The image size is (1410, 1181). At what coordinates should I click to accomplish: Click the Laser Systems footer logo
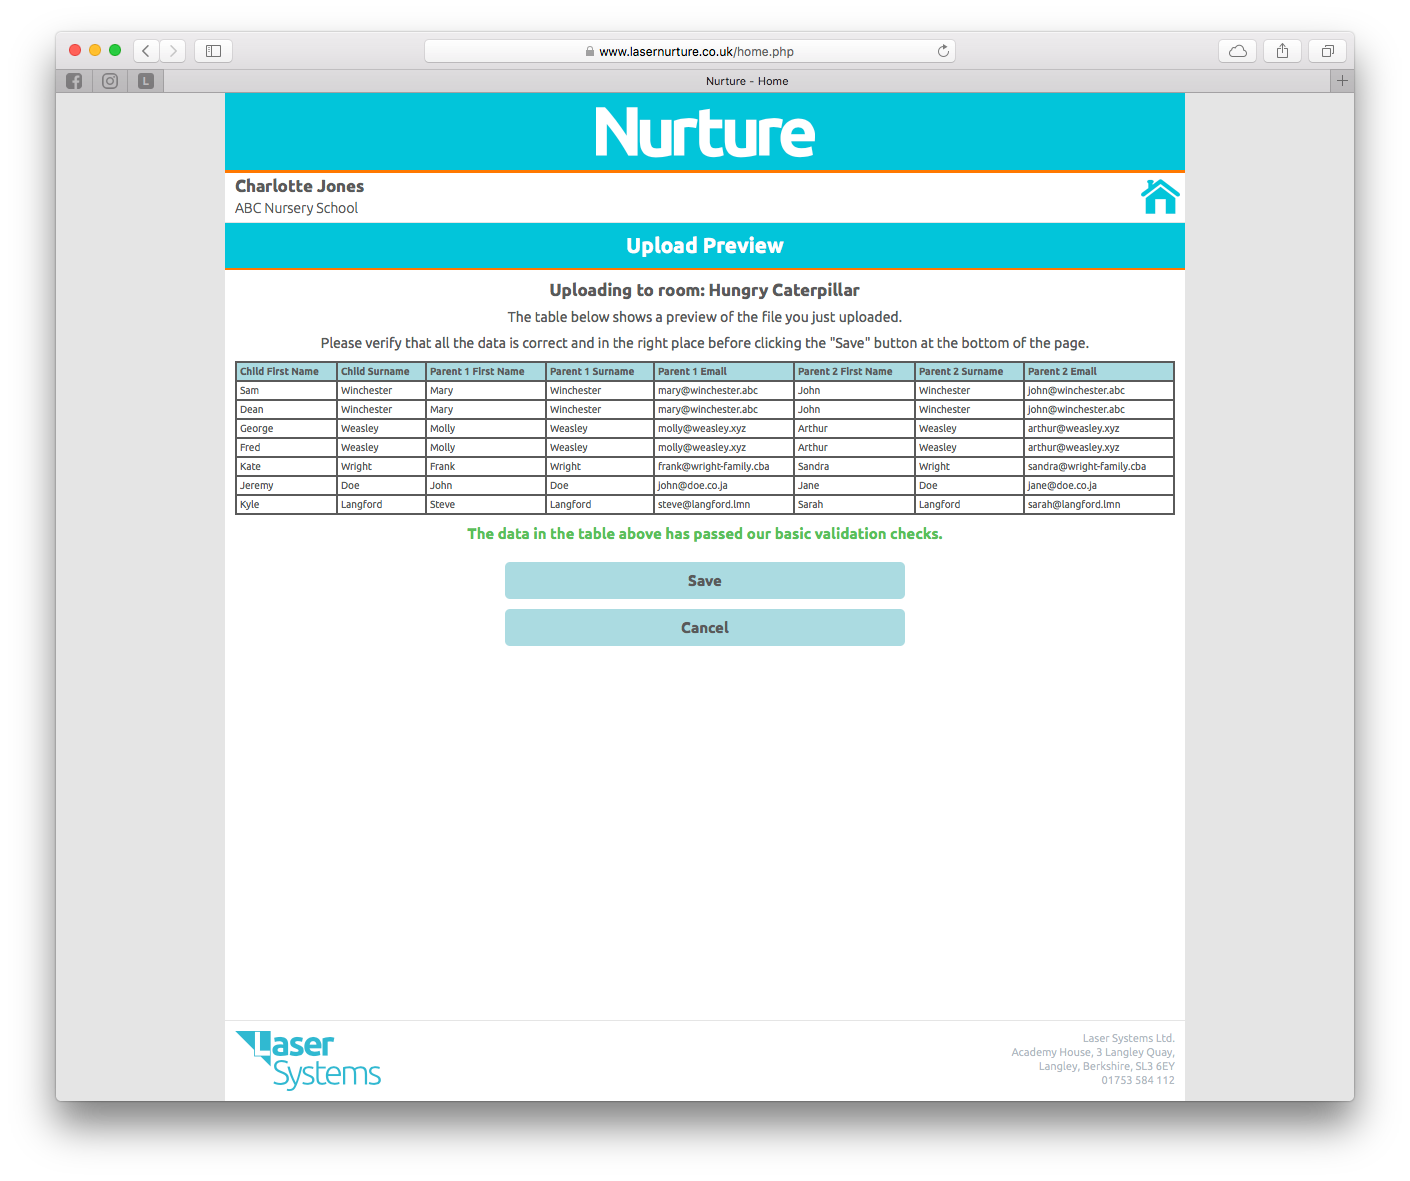coord(308,1060)
